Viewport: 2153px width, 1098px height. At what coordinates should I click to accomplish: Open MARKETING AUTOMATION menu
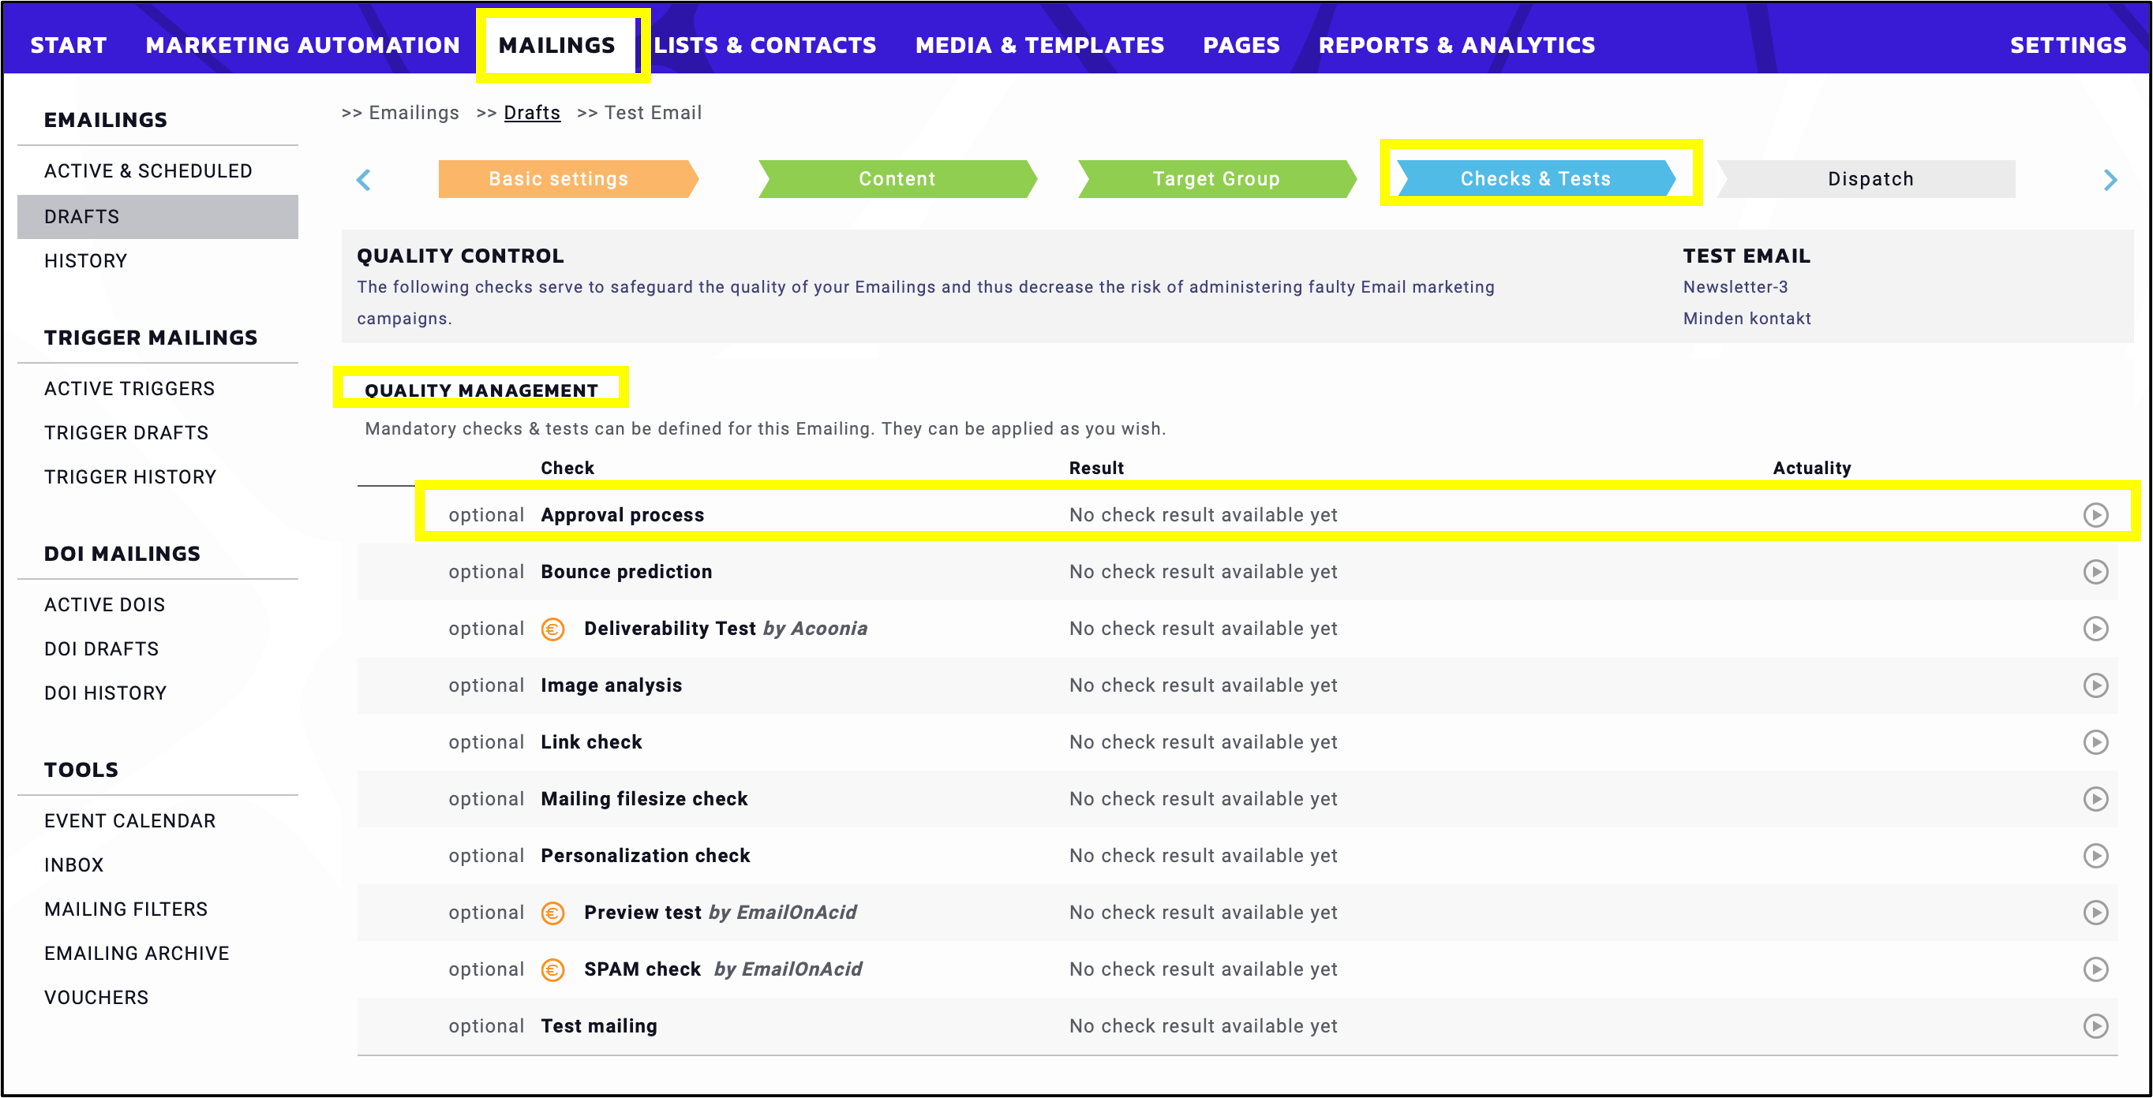coord(303,45)
